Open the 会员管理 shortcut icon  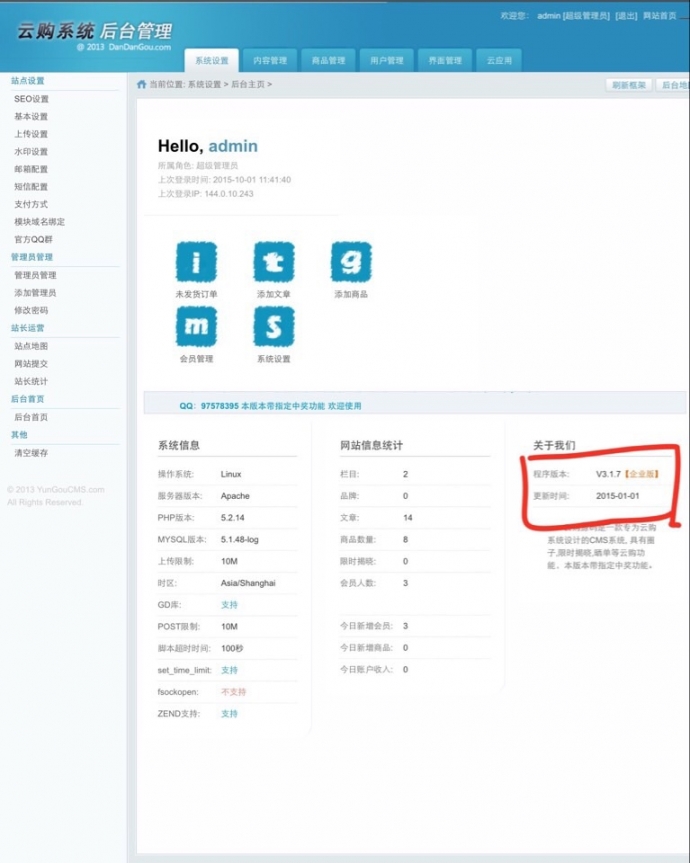click(x=196, y=326)
